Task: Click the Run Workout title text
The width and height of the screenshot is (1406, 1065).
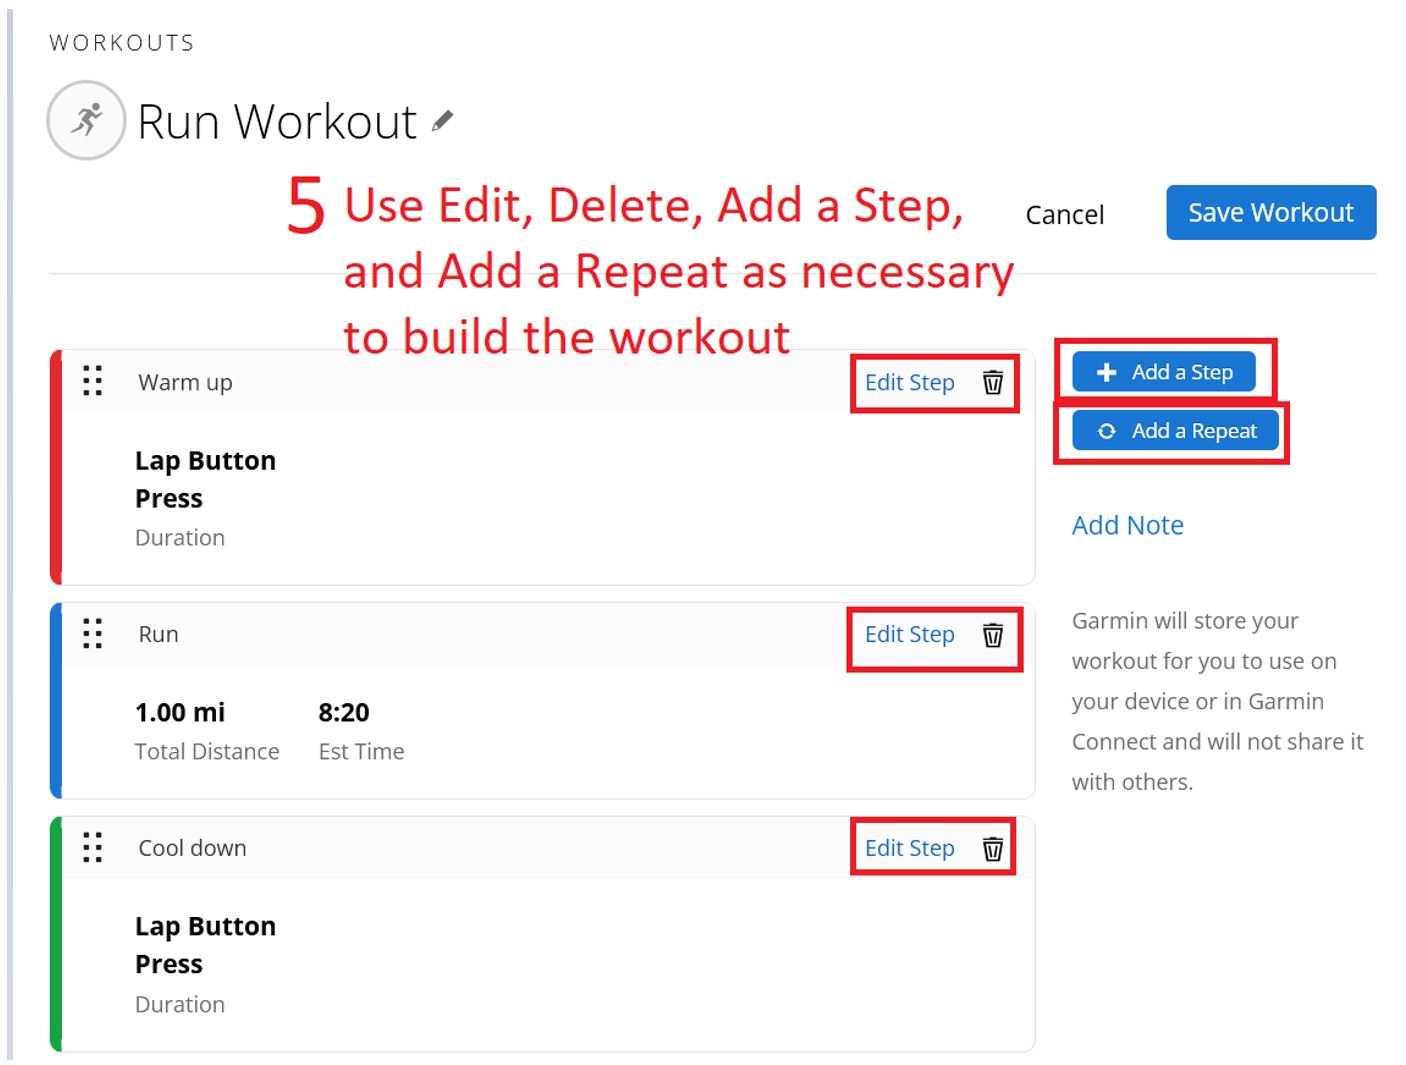Action: [x=277, y=122]
